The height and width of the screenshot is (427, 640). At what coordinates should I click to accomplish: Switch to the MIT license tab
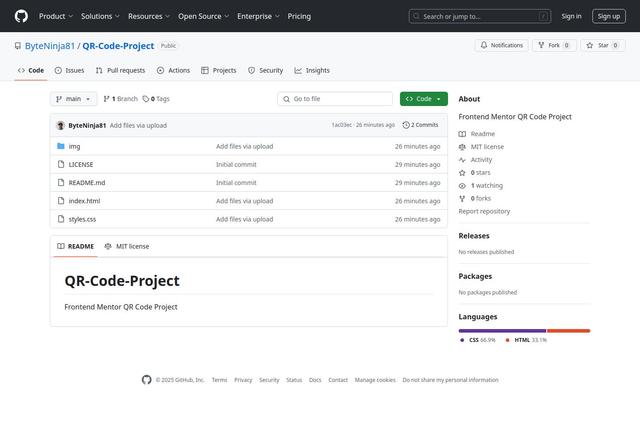coord(127,246)
